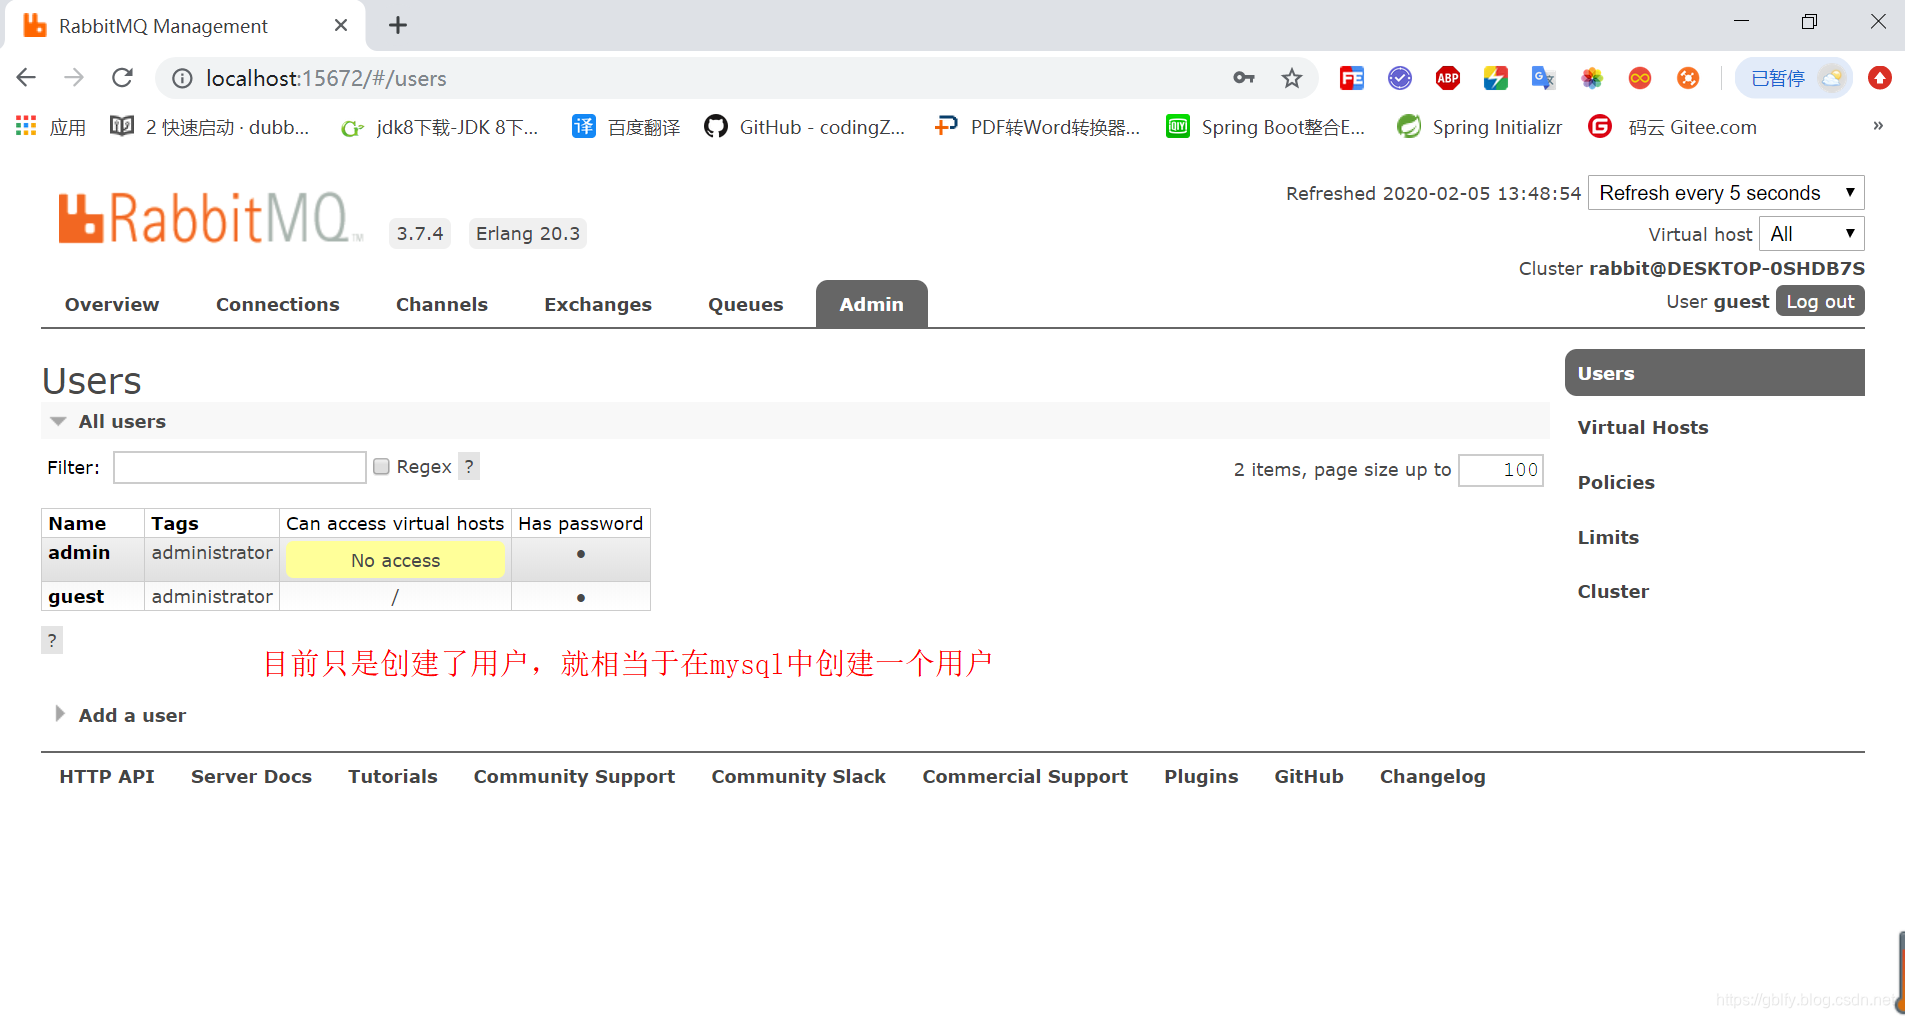The height and width of the screenshot is (1018, 1905).
Task: Open the Refresh every 5 seconds dropdown
Action: click(1726, 192)
